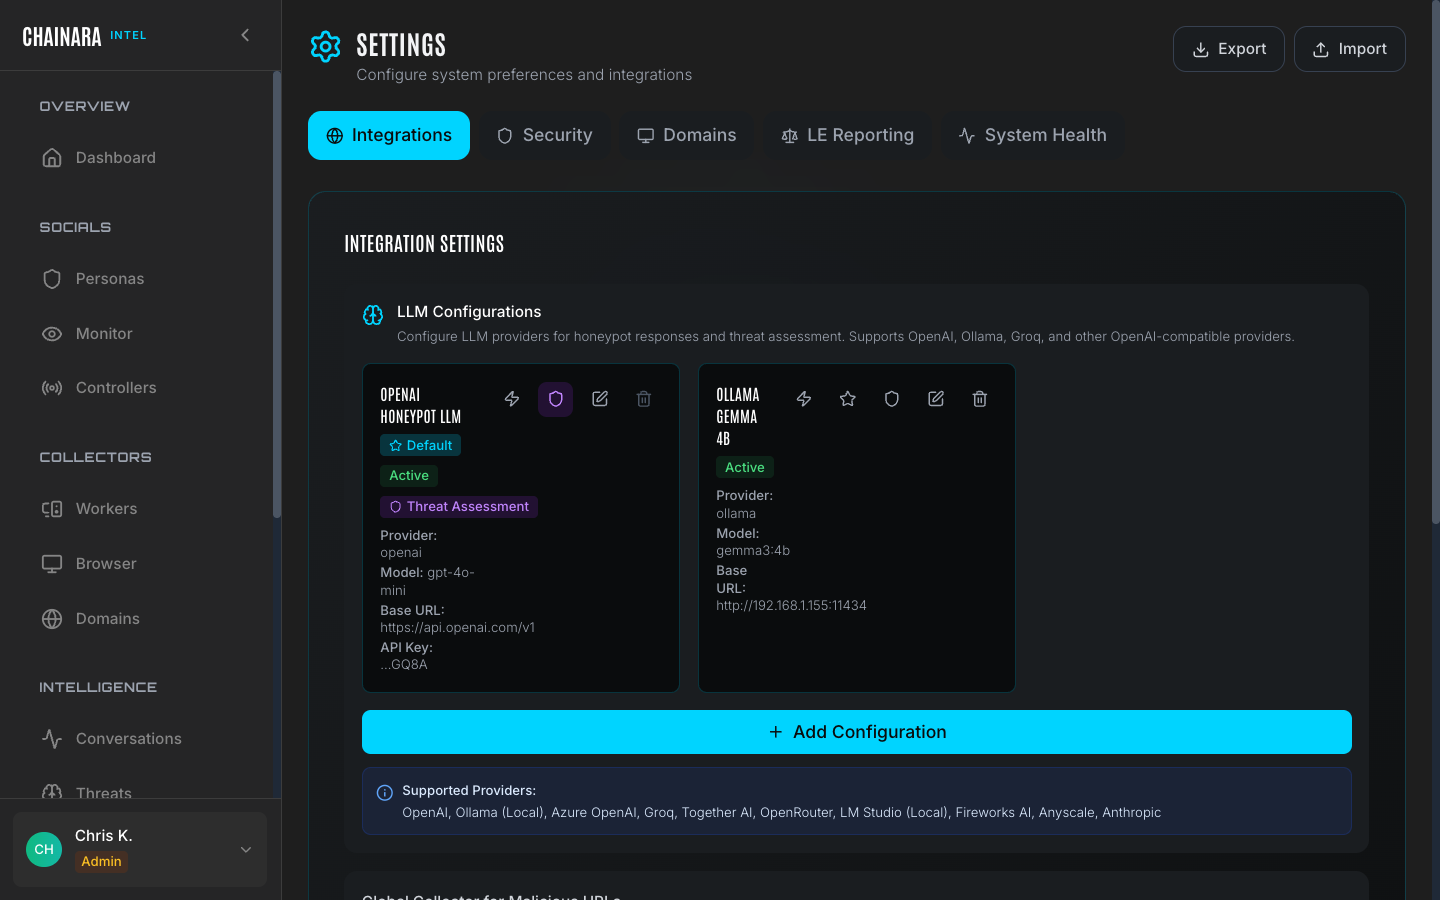
Task: Click the CHAINARA logo
Action: tap(62, 37)
